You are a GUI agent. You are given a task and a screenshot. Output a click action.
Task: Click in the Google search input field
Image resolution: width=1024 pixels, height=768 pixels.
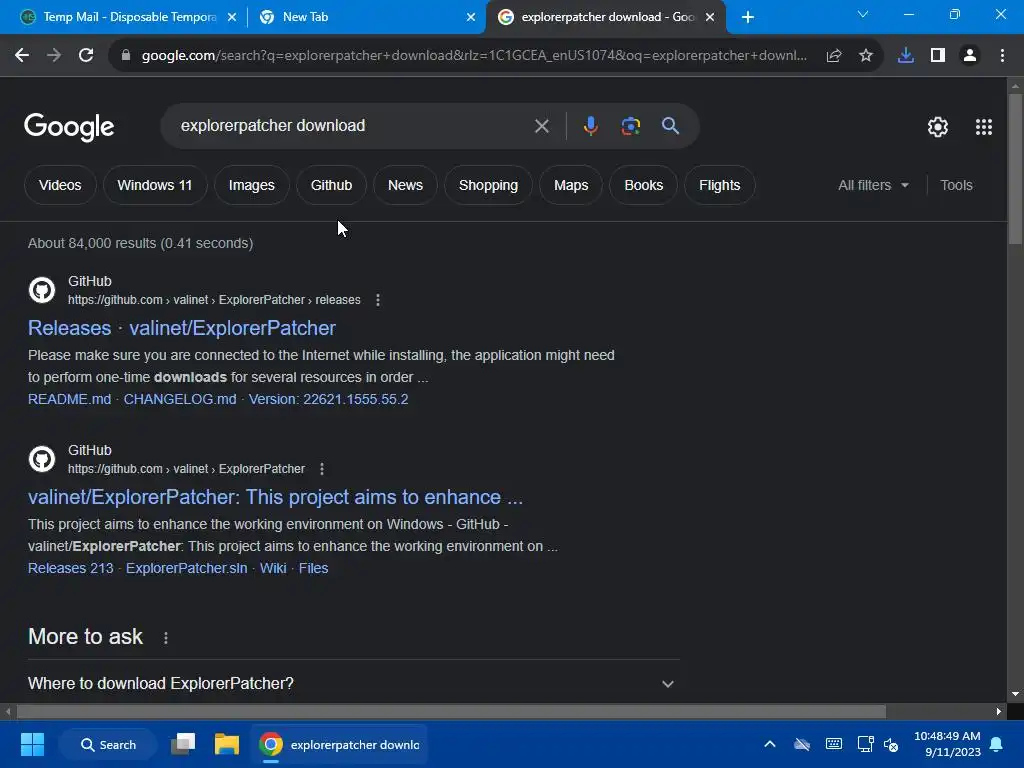click(353, 126)
